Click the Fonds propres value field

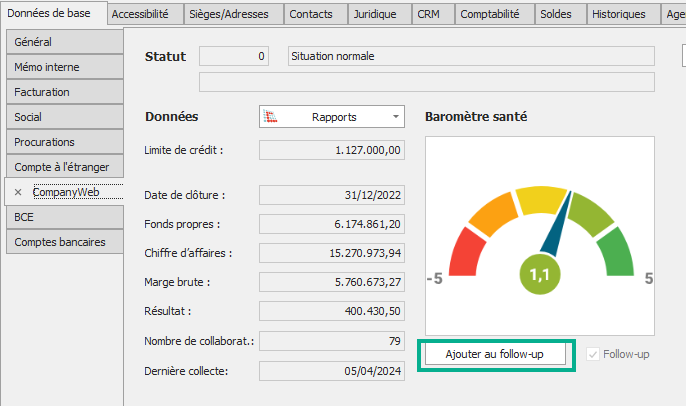[332, 224]
